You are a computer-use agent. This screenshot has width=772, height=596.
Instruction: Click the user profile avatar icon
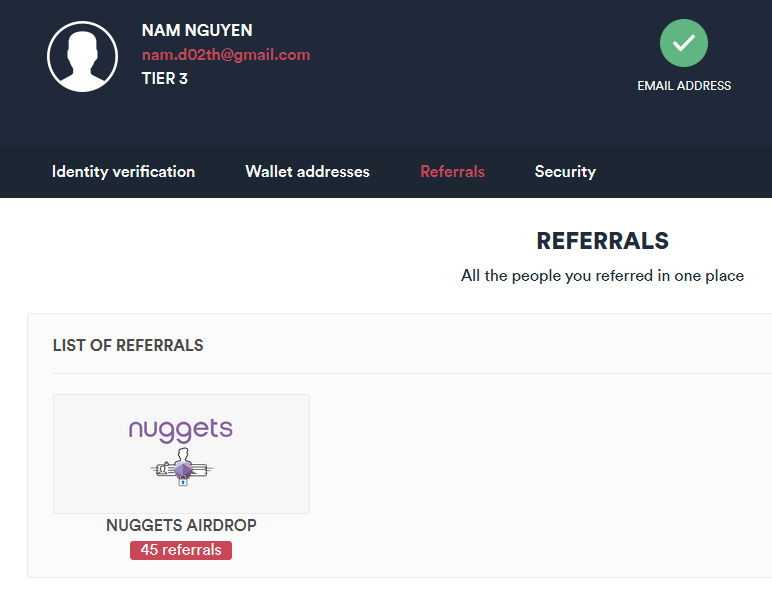[82, 57]
